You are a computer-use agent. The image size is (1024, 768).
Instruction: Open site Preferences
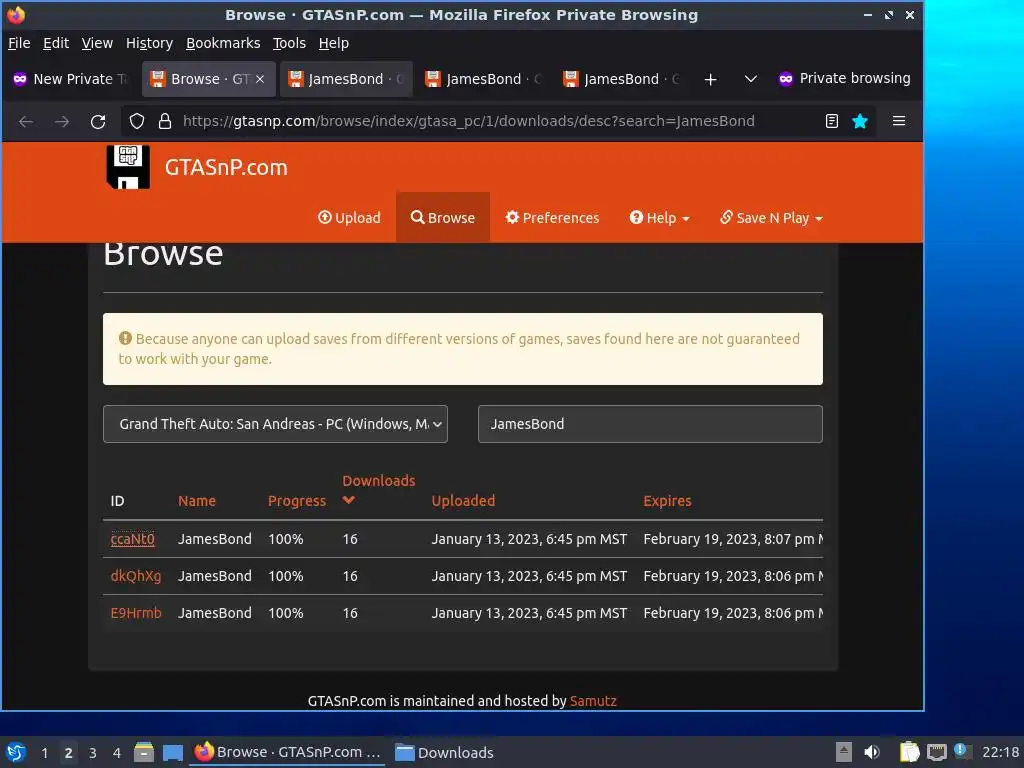pyautogui.click(x=552, y=217)
